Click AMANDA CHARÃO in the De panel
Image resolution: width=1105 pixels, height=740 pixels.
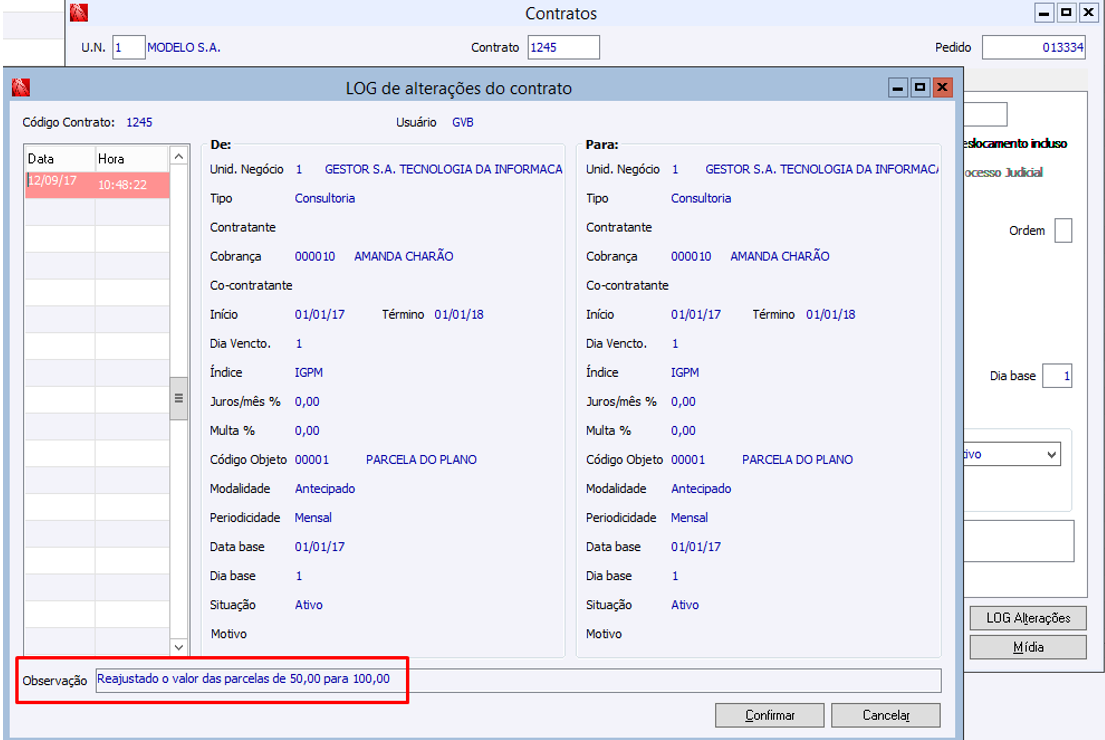pyautogui.click(x=404, y=257)
